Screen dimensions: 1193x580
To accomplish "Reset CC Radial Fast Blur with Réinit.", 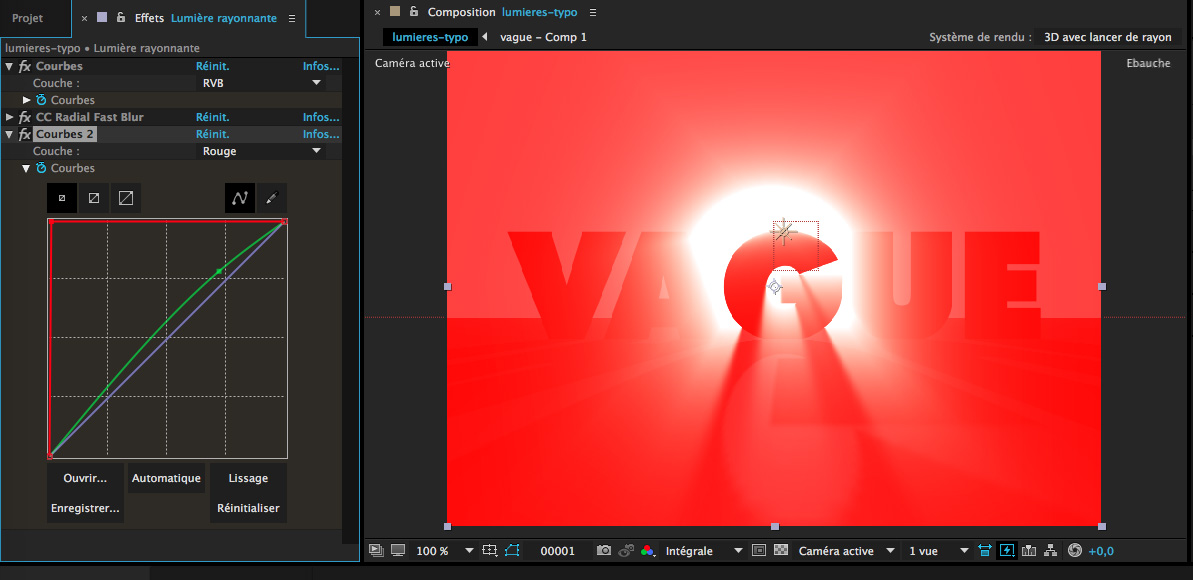I will click(212, 117).
